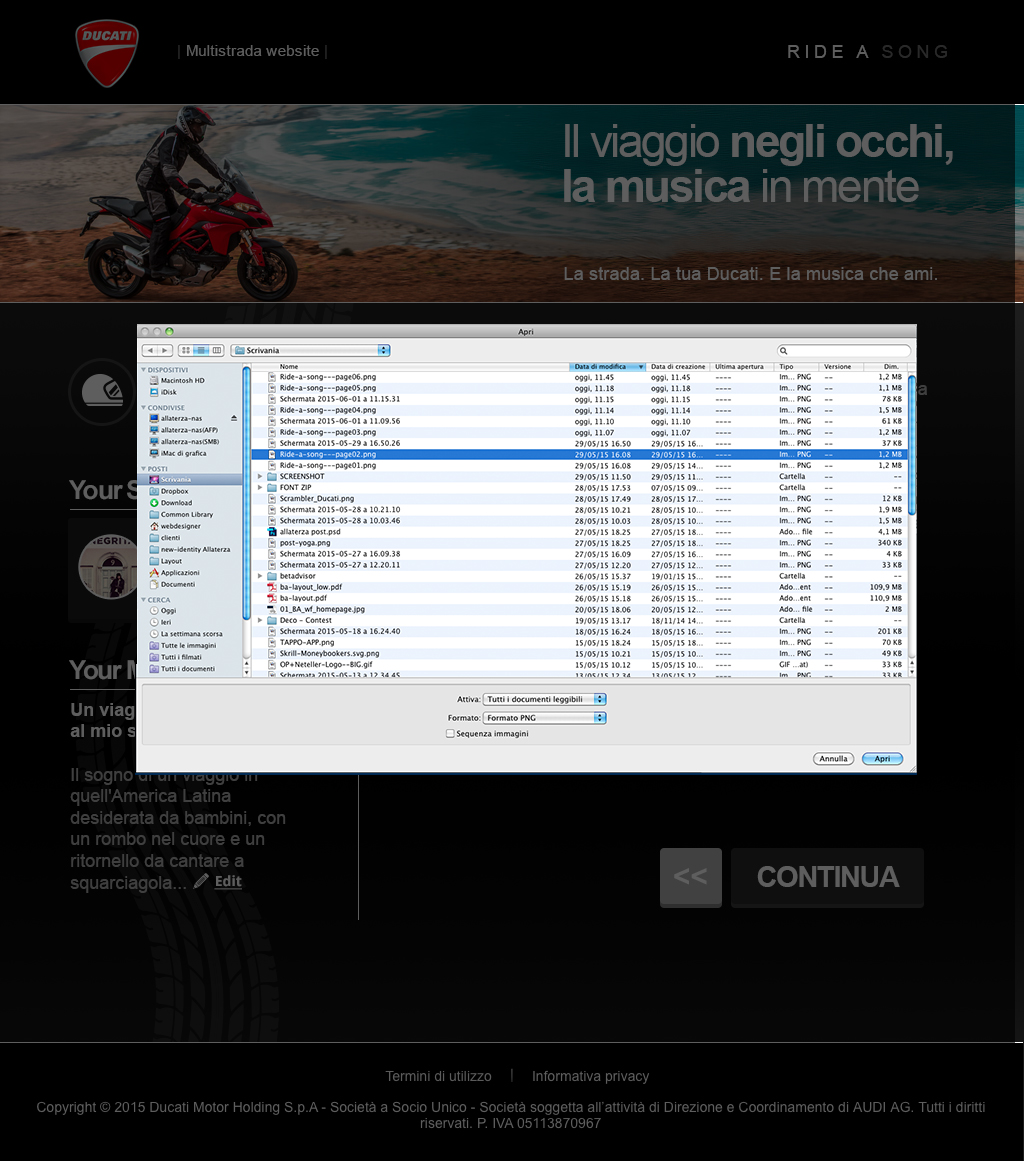This screenshot has width=1024, height=1161.
Task: Open the Scrivania location dropdown
Action: point(310,350)
